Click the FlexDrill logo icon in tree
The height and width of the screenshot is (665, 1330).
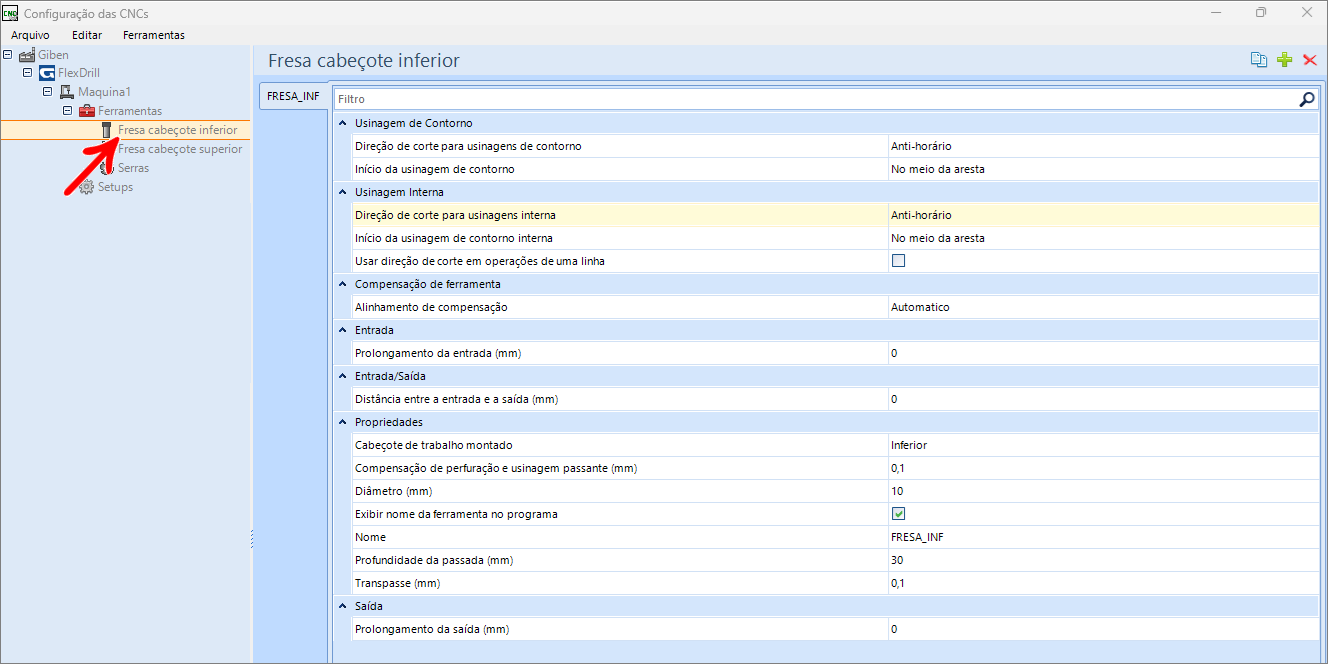coord(47,73)
